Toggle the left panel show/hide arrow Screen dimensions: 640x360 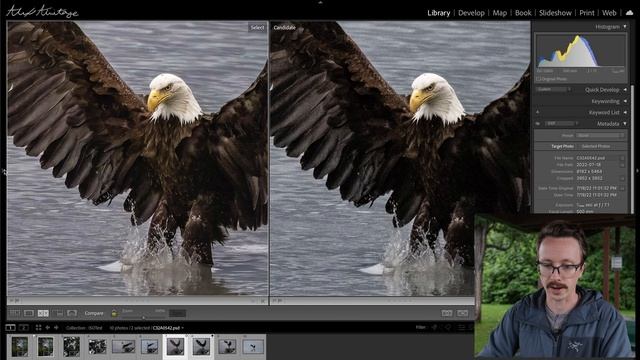tap(4, 171)
